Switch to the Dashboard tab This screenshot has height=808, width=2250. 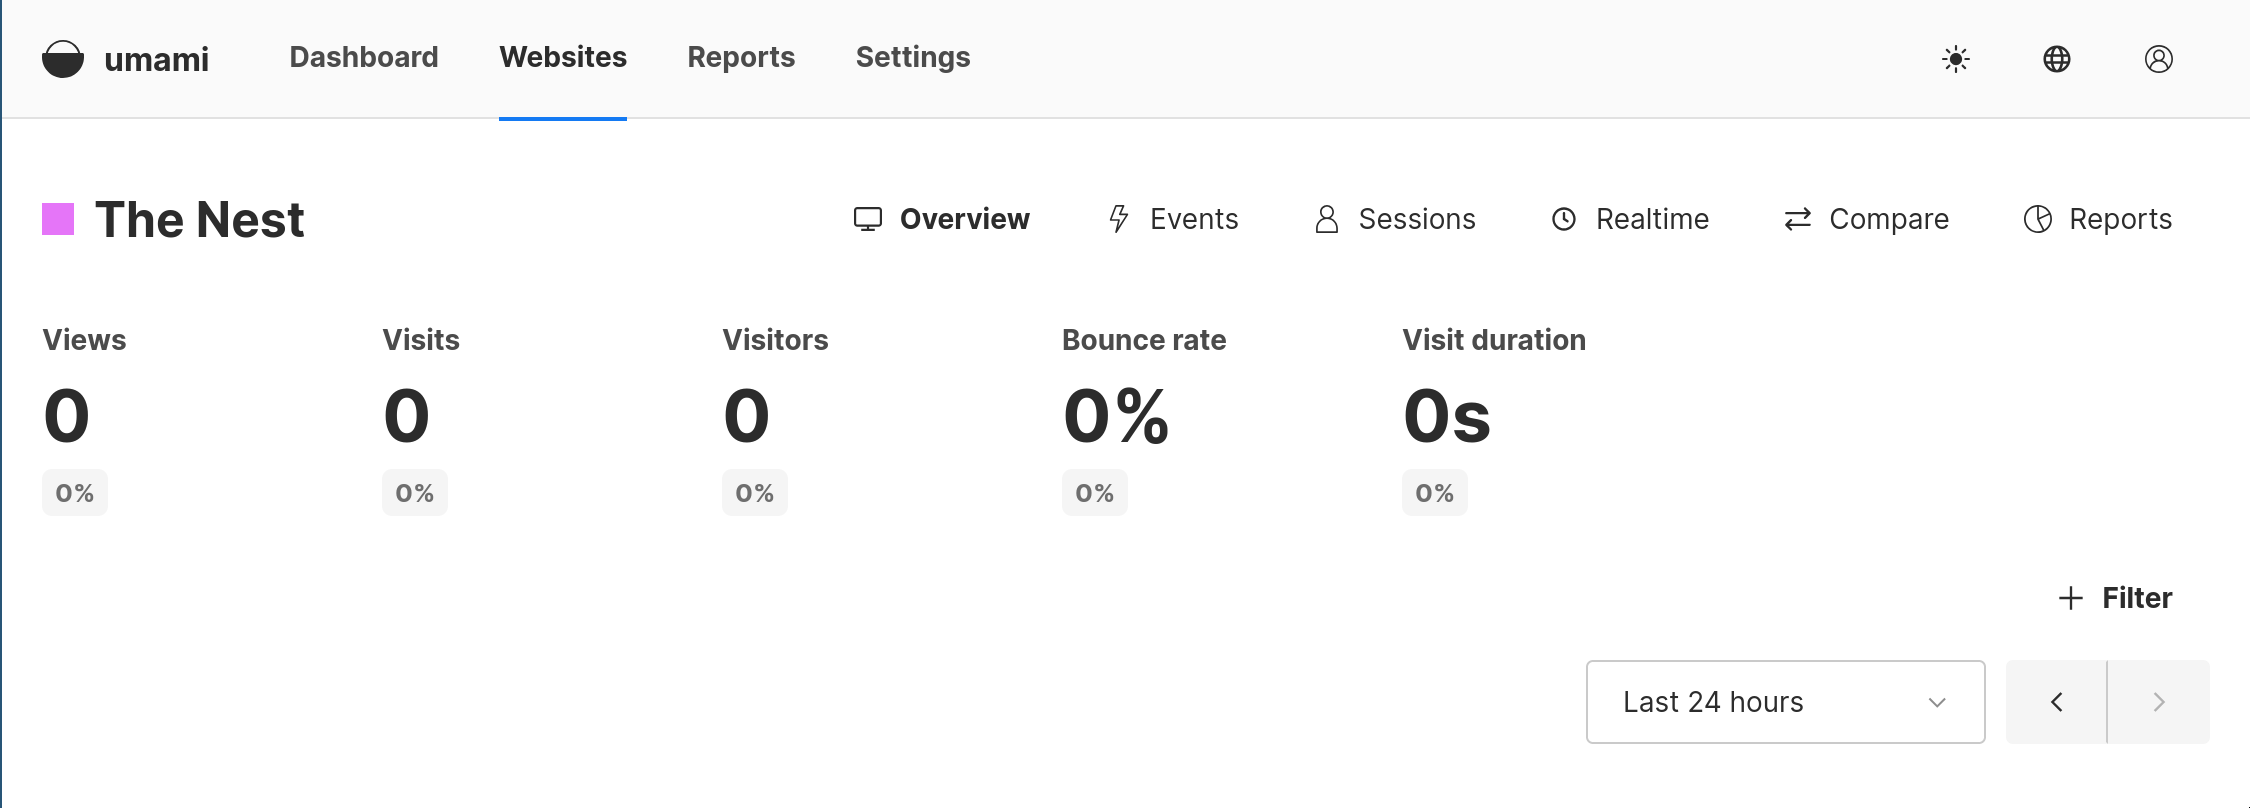[364, 57]
